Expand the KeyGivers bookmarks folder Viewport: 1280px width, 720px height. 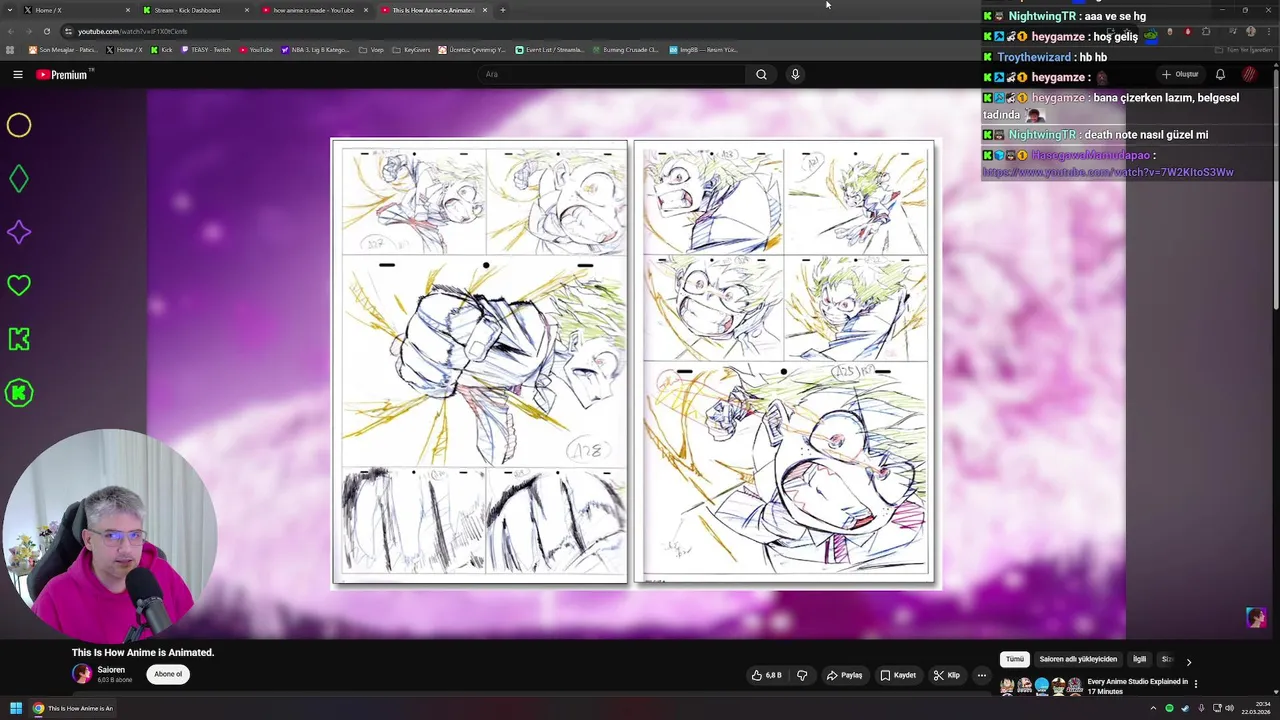411,49
